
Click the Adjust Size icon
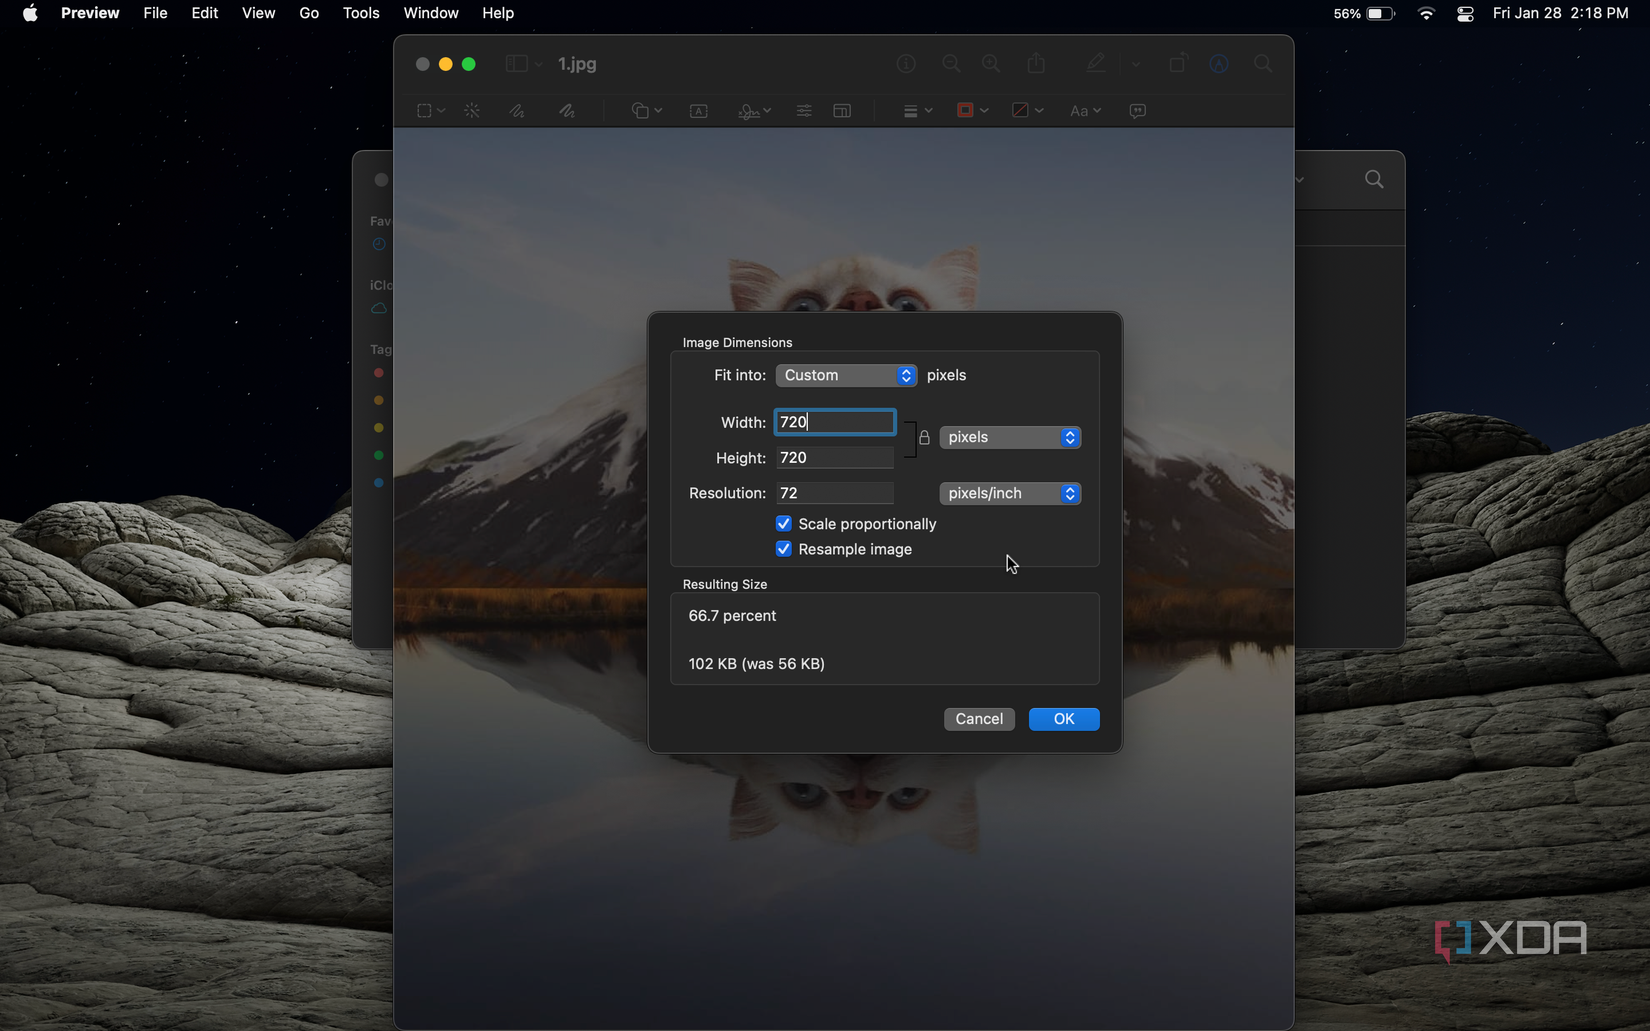click(x=842, y=111)
